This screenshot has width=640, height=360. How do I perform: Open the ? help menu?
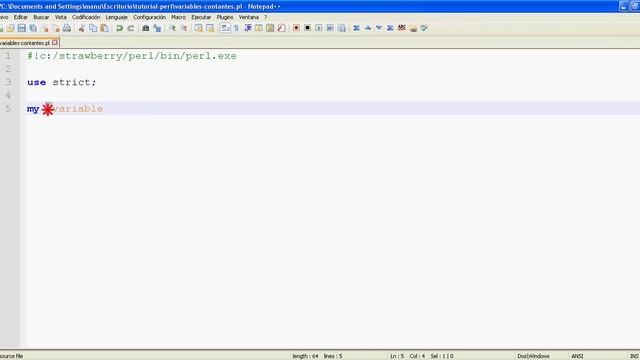tap(265, 17)
